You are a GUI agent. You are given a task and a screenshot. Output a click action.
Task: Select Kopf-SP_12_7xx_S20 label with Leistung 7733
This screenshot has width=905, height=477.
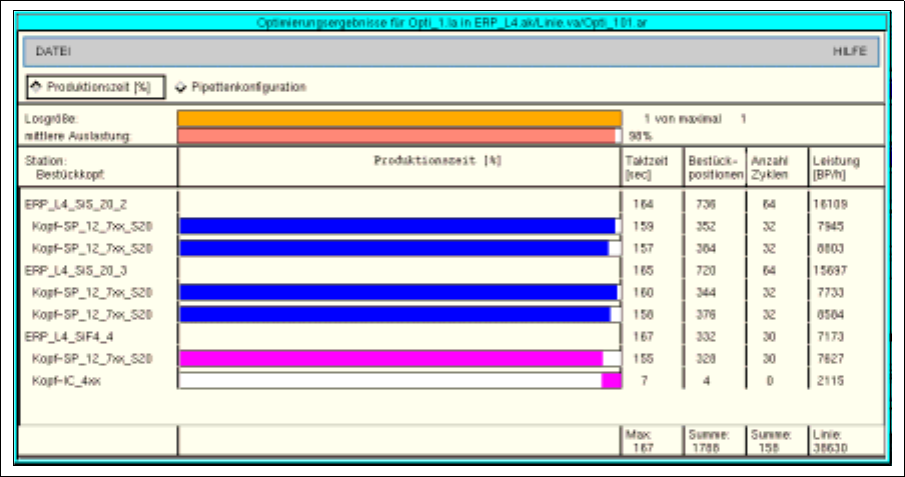point(92,292)
